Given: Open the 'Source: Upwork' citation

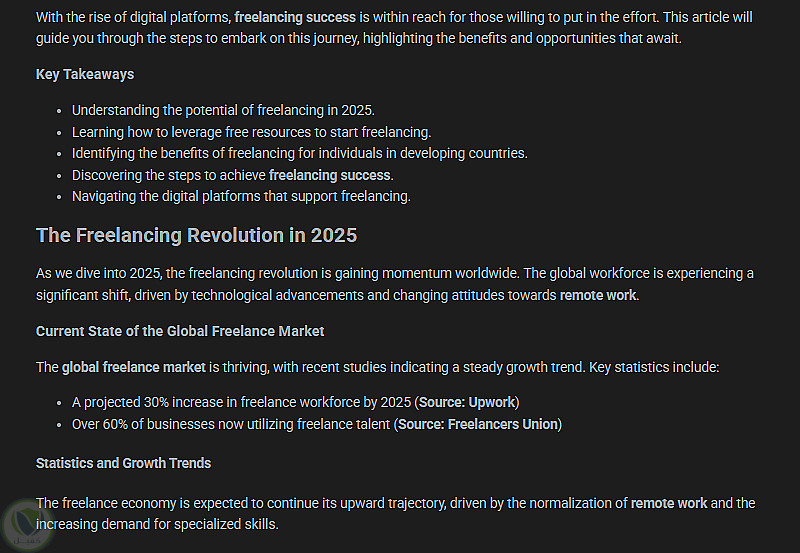Looking at the screenshot, I should 467,403.
